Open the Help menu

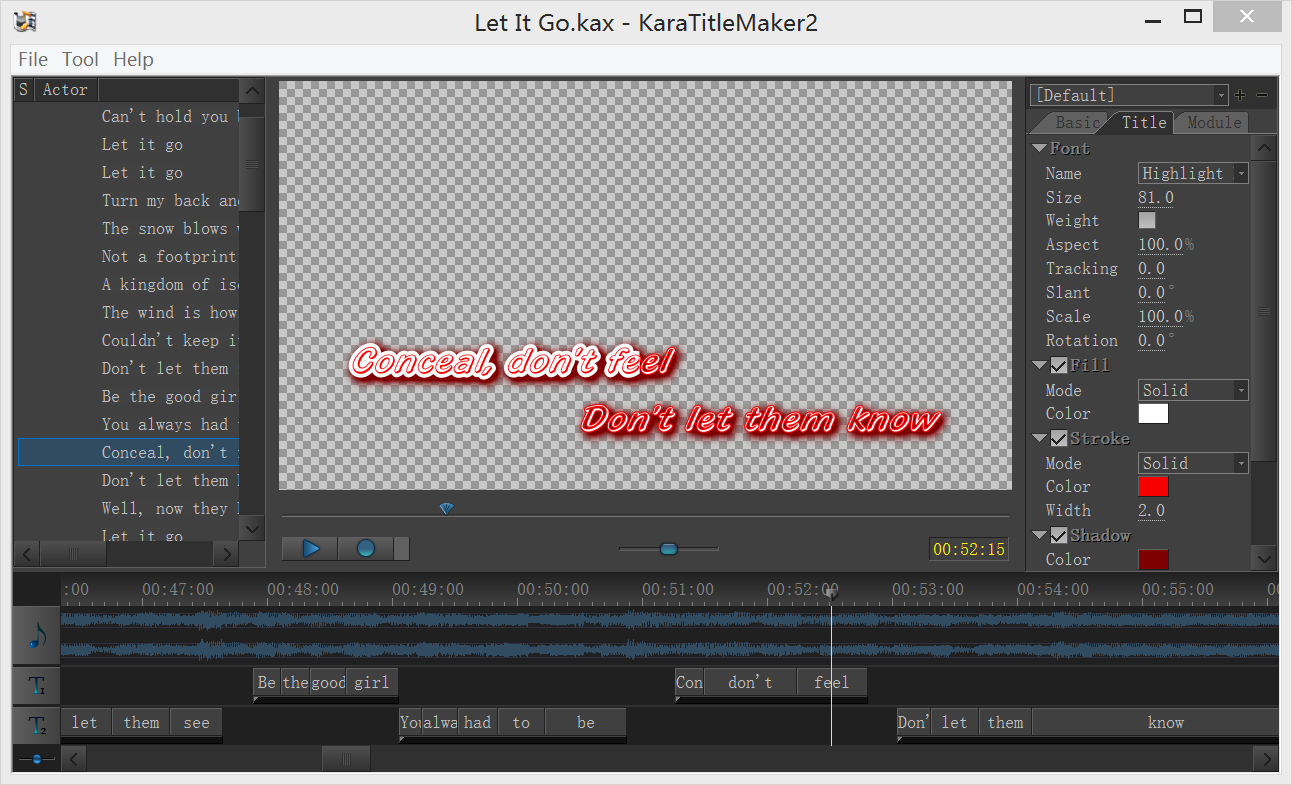click(133, 59)
